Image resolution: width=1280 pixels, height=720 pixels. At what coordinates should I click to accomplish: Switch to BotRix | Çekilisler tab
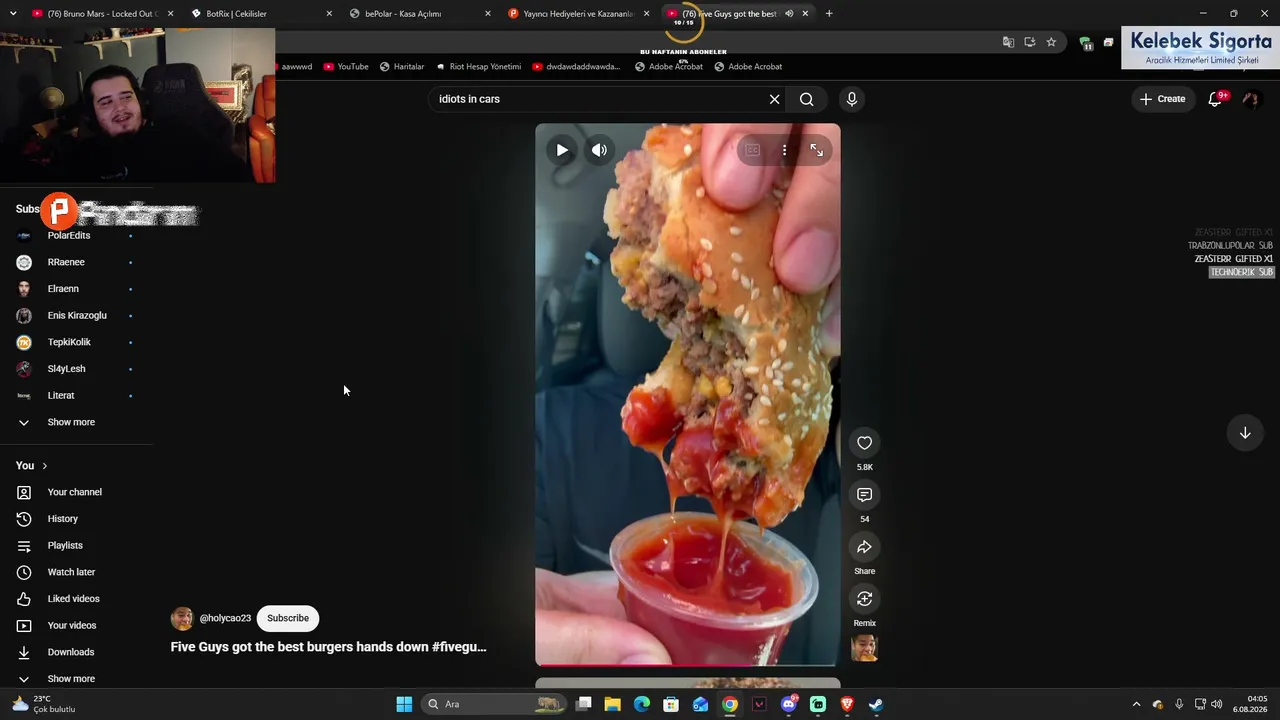coord(261,14)
